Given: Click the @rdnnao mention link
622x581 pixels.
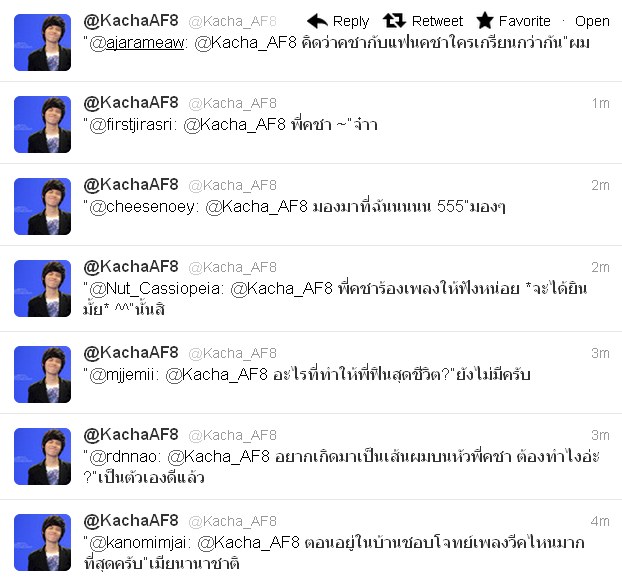Looking at the screenshot, I should [123, 457].
